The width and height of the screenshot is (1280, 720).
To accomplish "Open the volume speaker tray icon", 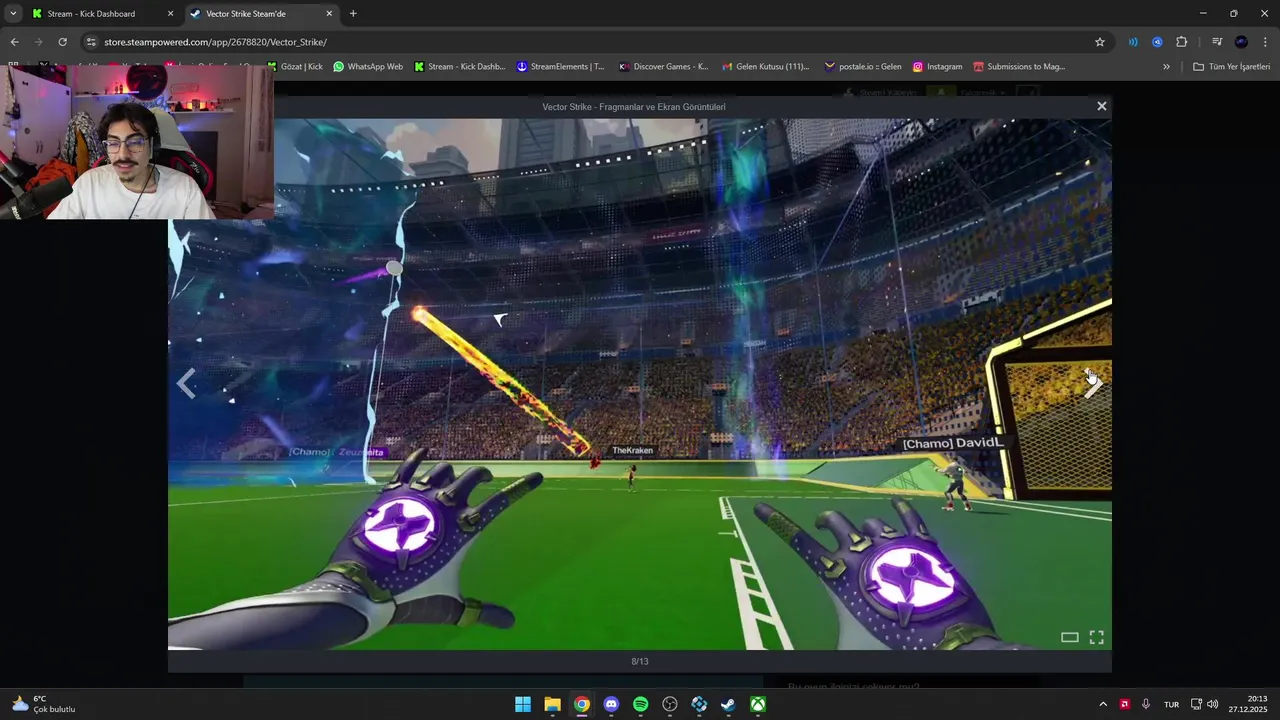I will (x=1213, y=704).
